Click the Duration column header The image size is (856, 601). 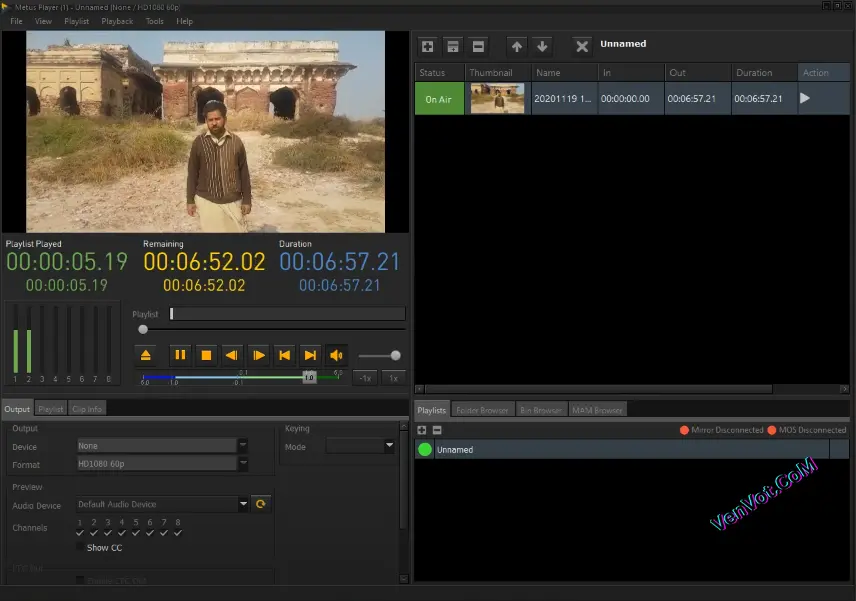click(763, 73)
